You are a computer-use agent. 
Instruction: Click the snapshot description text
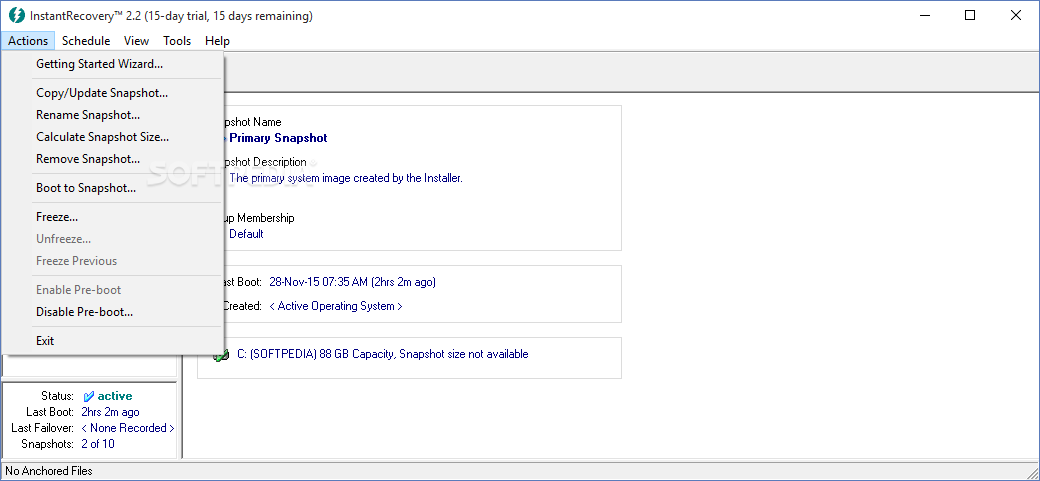point(346,178)
